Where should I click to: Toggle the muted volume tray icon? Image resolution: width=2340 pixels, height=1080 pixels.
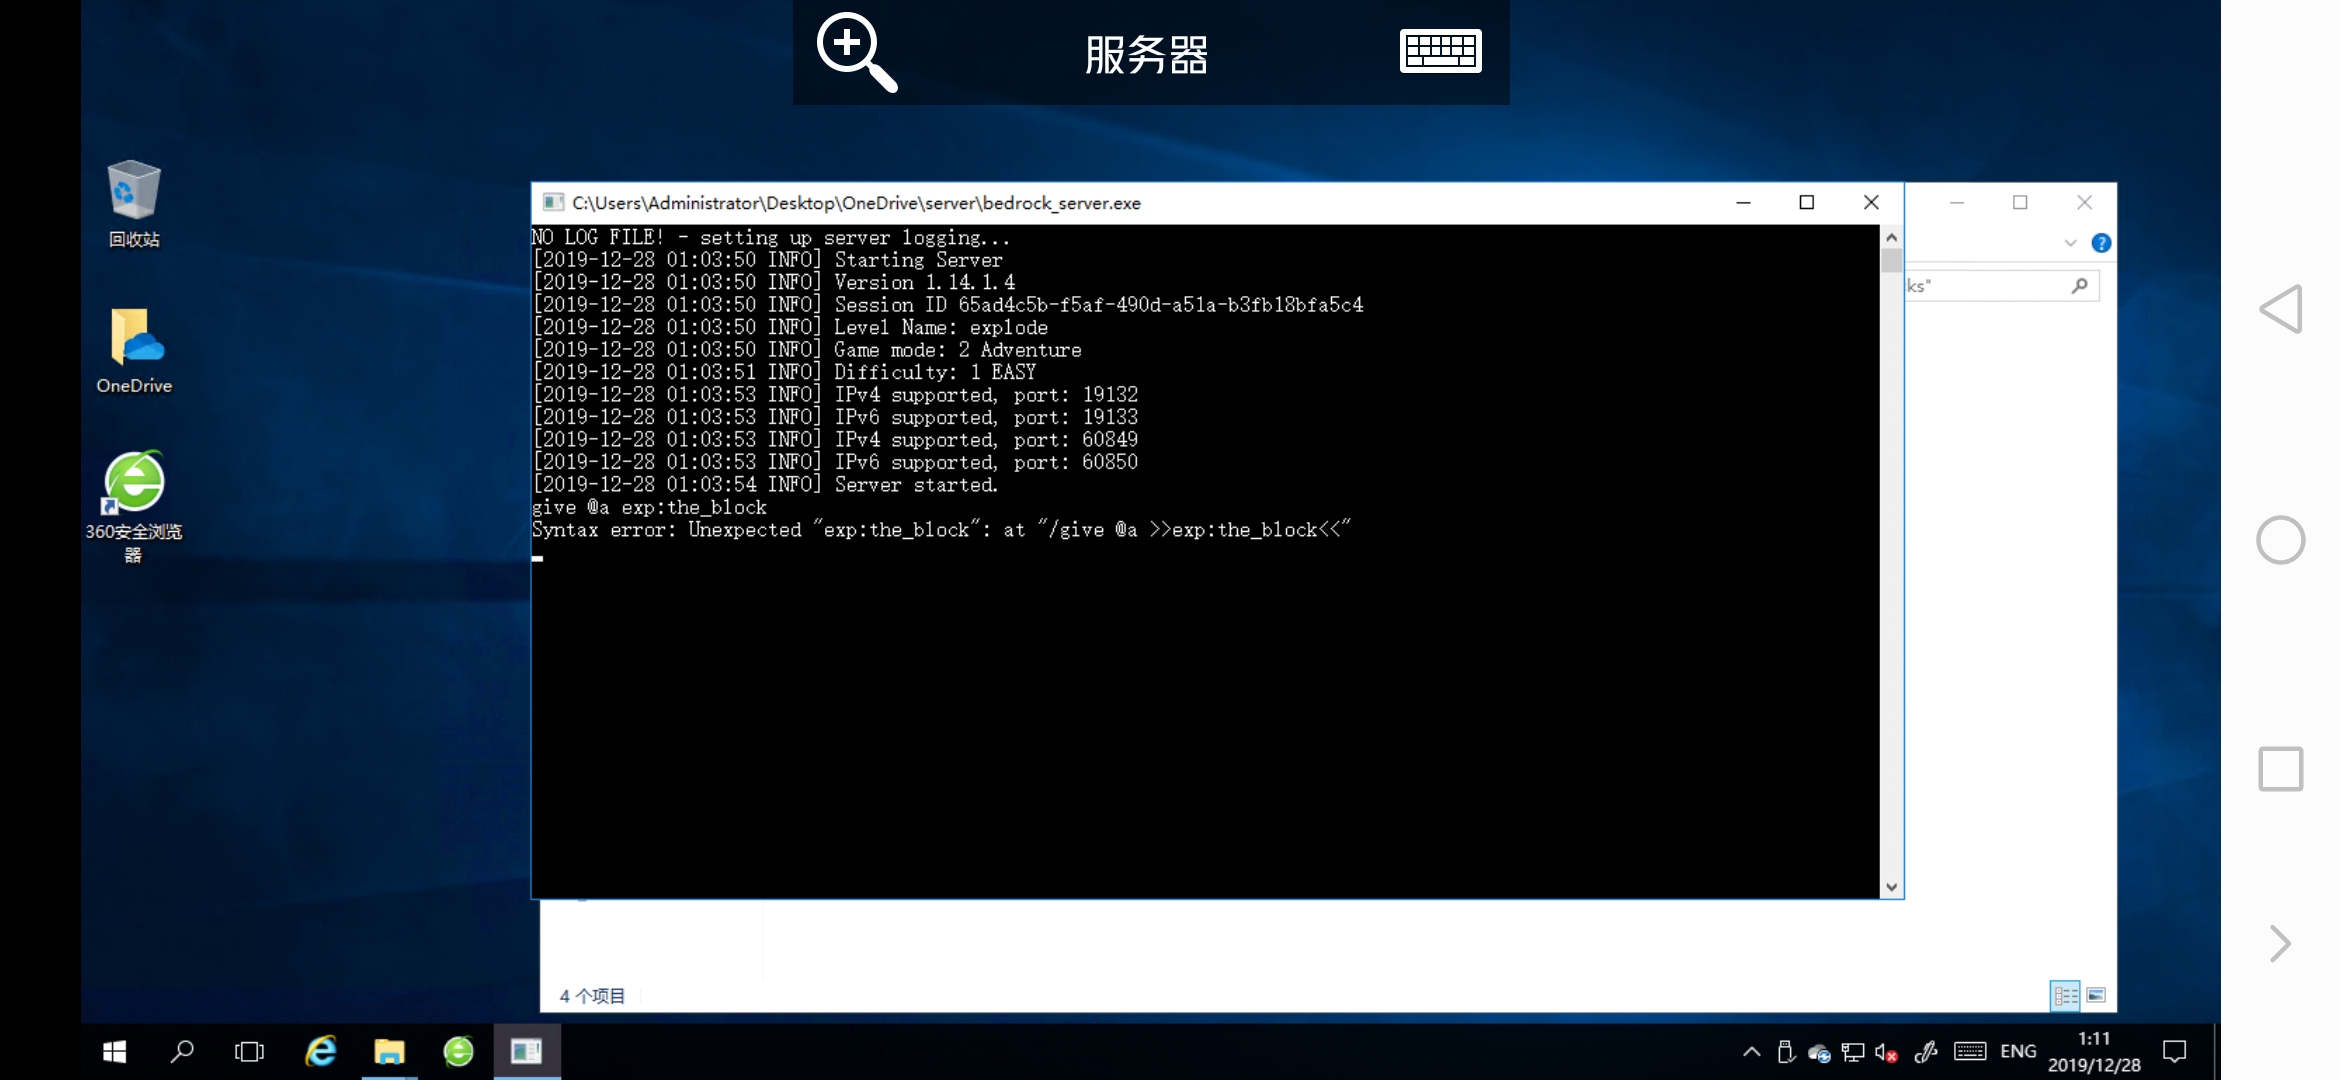coord(1886,1052)
